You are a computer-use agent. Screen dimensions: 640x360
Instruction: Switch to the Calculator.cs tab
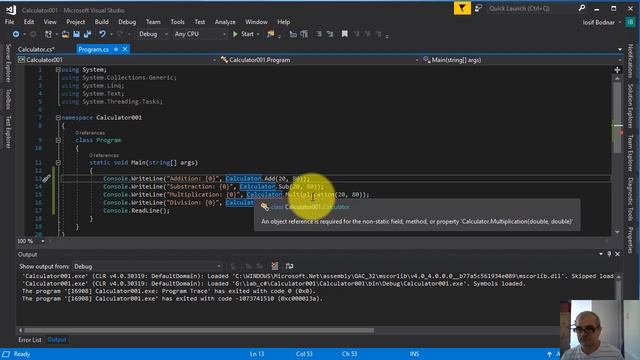coord(36,49)
